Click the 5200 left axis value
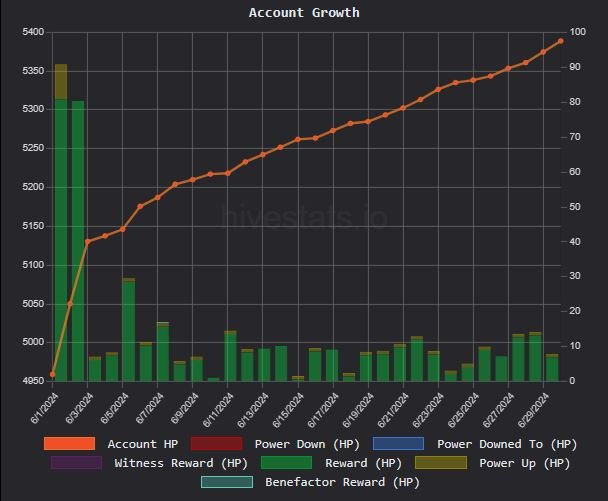 pos(33,187)
